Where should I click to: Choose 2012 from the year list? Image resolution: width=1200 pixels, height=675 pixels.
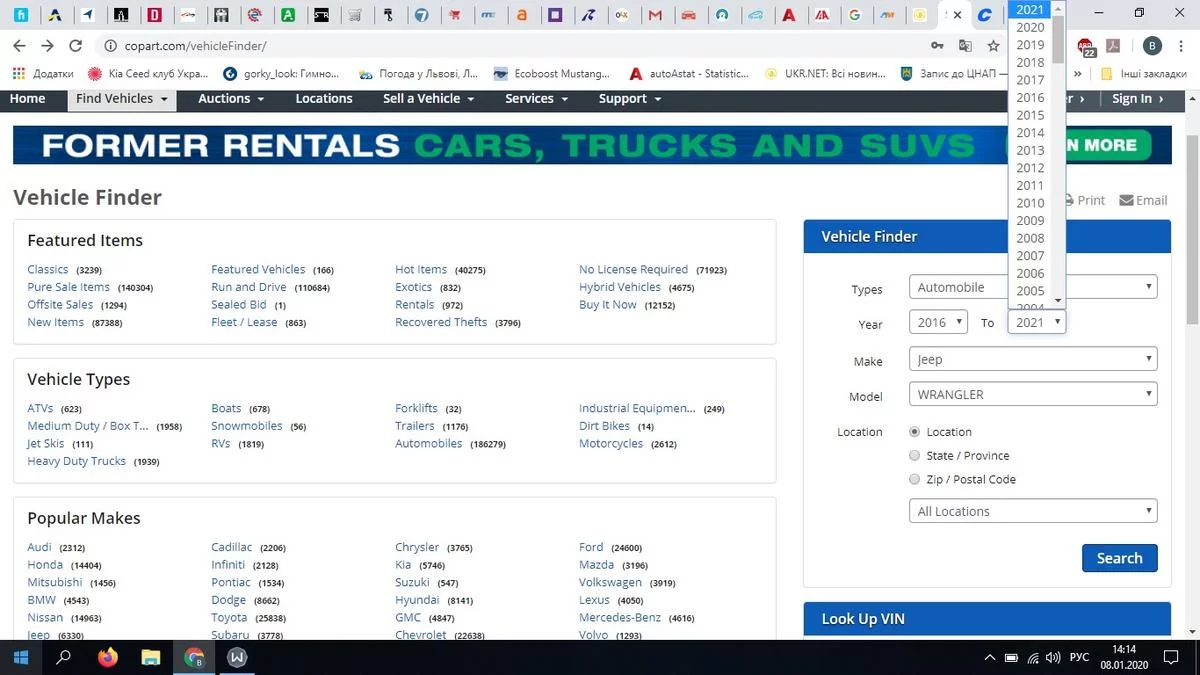point(1029,168)
